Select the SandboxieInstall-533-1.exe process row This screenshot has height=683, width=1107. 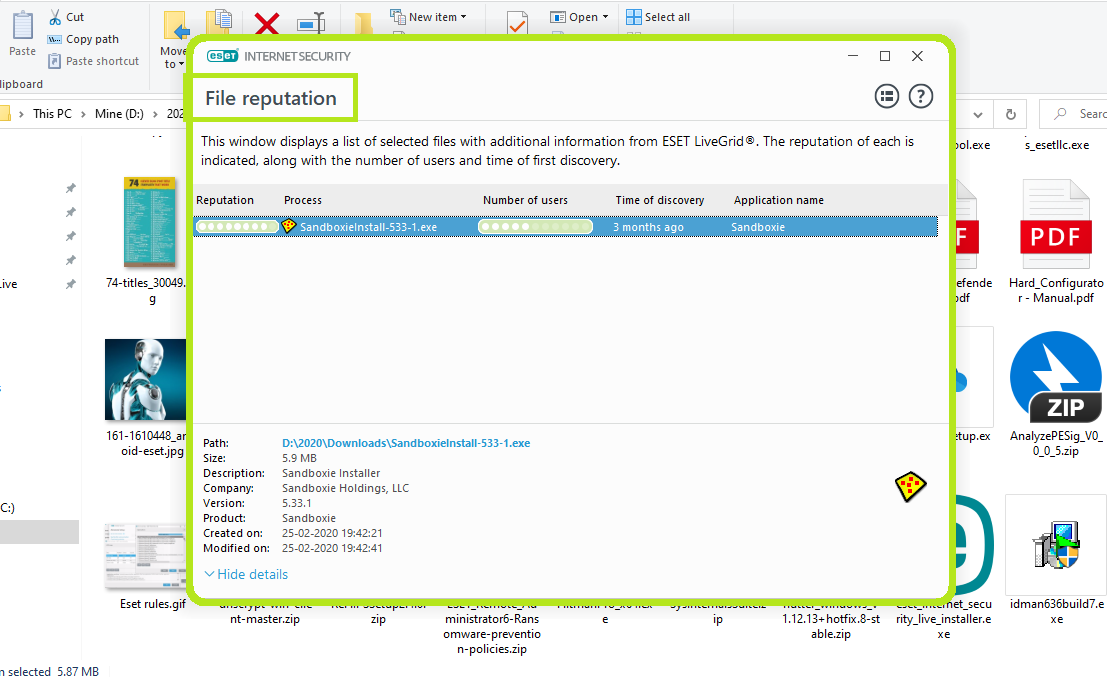[566, 227]
